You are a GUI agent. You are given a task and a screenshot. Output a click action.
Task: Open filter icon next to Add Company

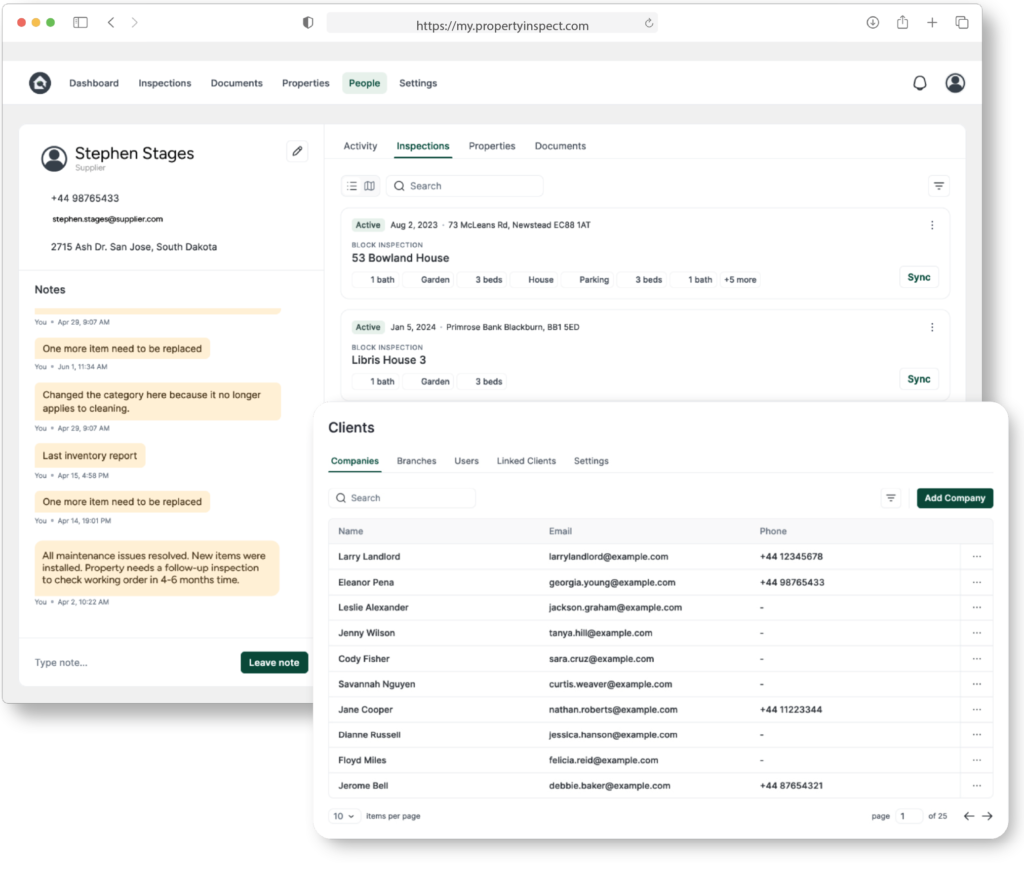coord(891,498)
